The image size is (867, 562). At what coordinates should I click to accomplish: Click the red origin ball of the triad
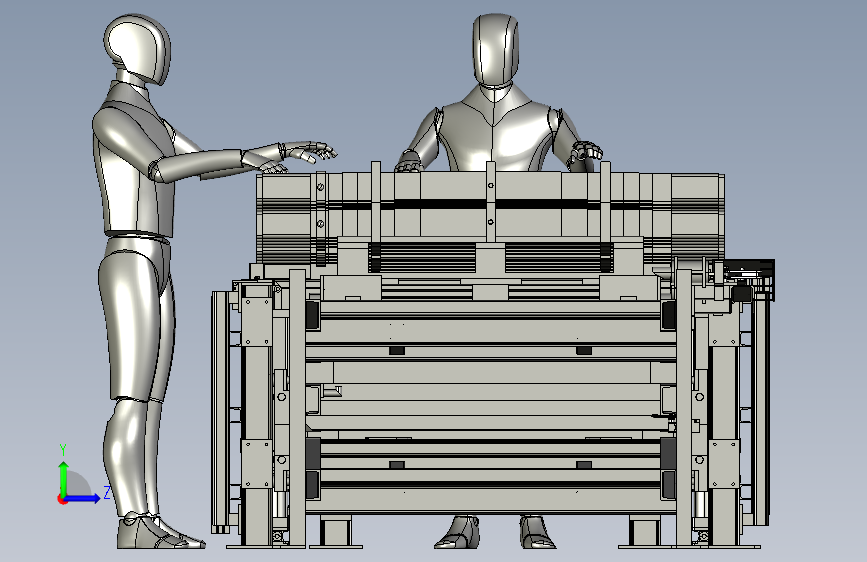[62, 499]
